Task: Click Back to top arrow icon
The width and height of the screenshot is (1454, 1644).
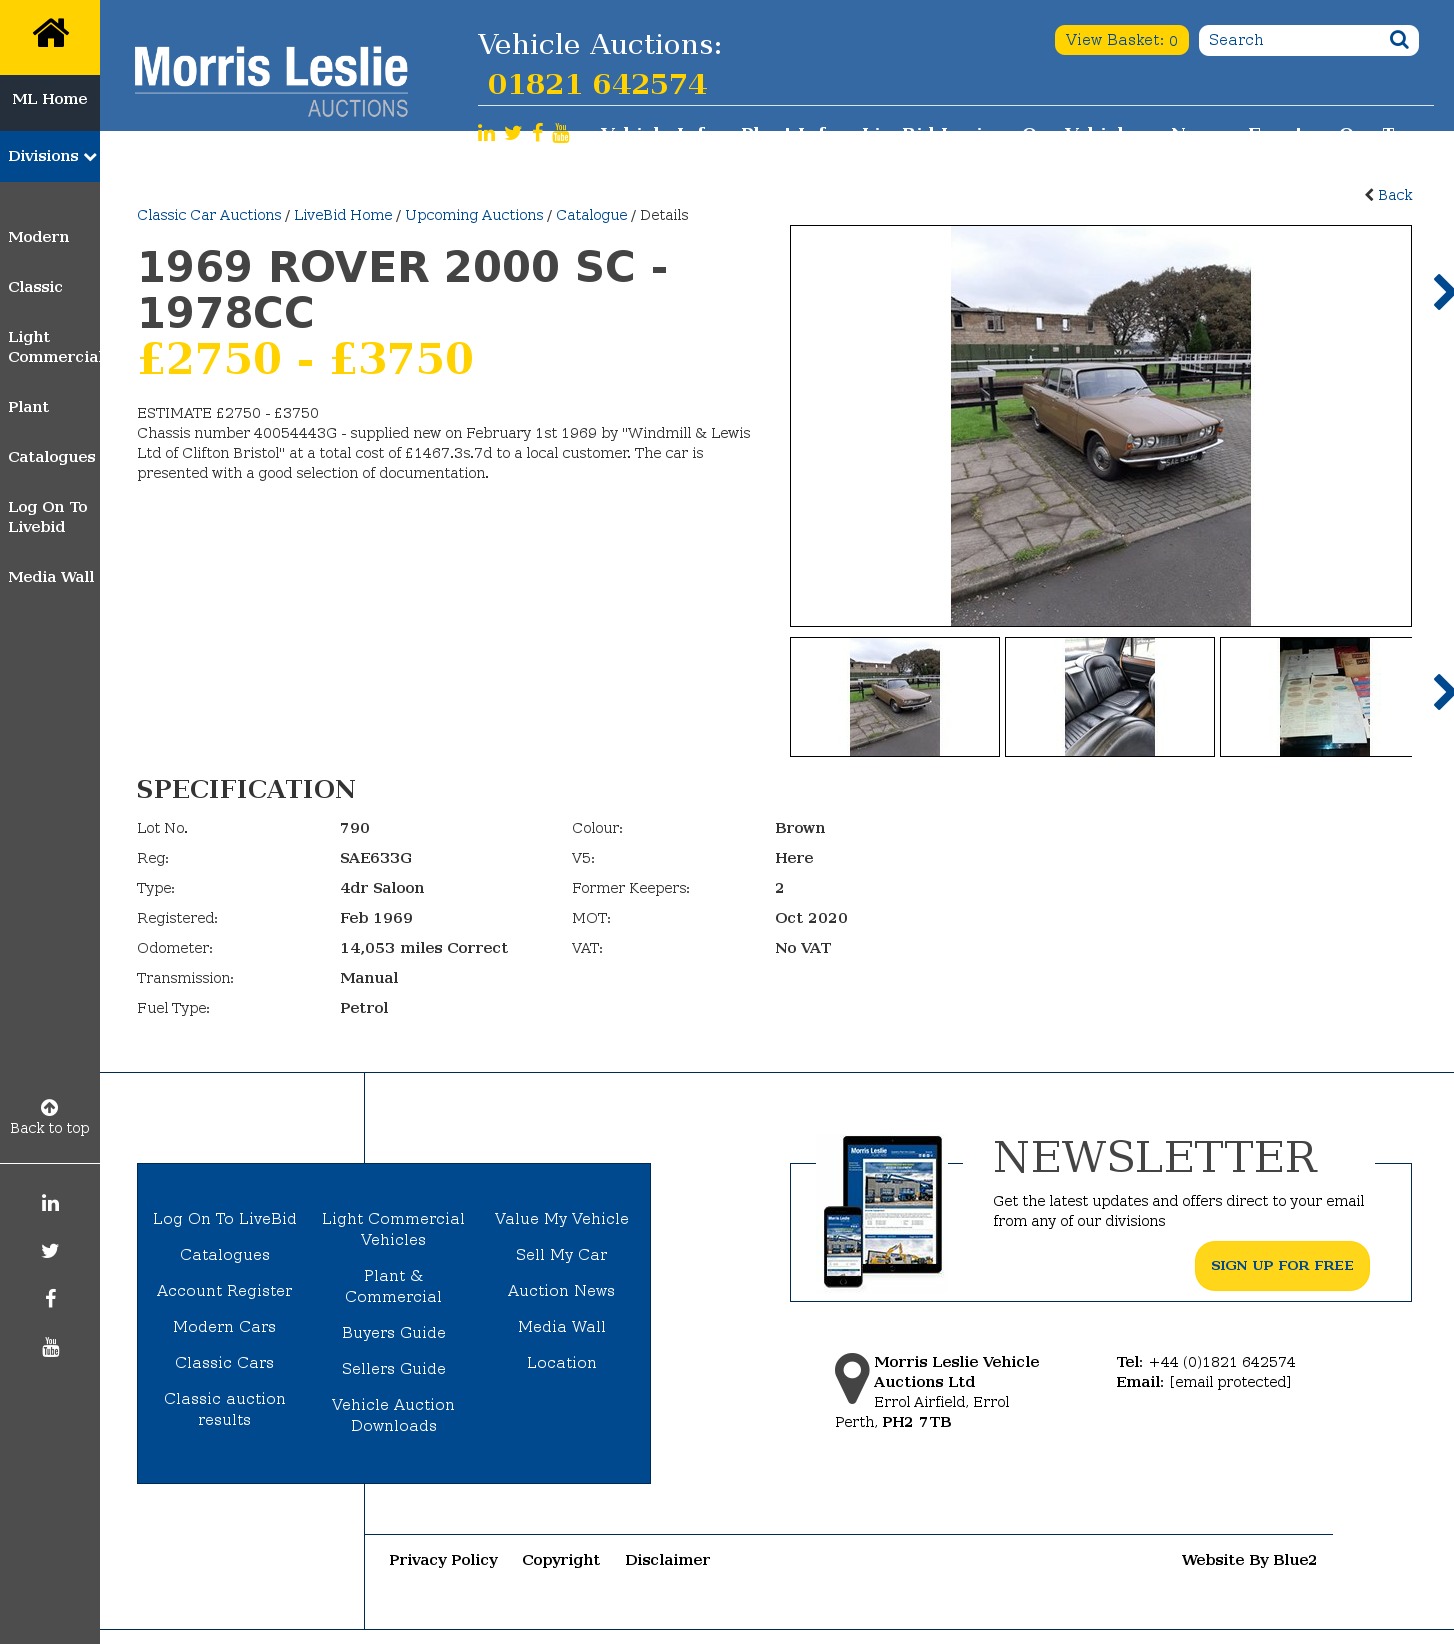Action: [49, 1107]
